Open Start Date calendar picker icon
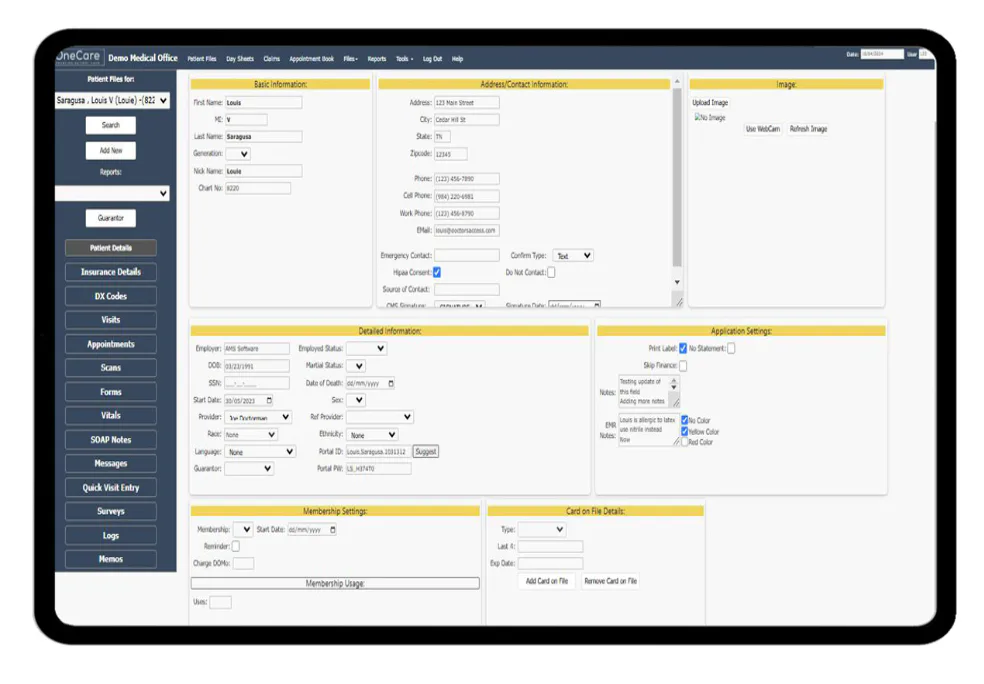 click(x=269, y=400)
